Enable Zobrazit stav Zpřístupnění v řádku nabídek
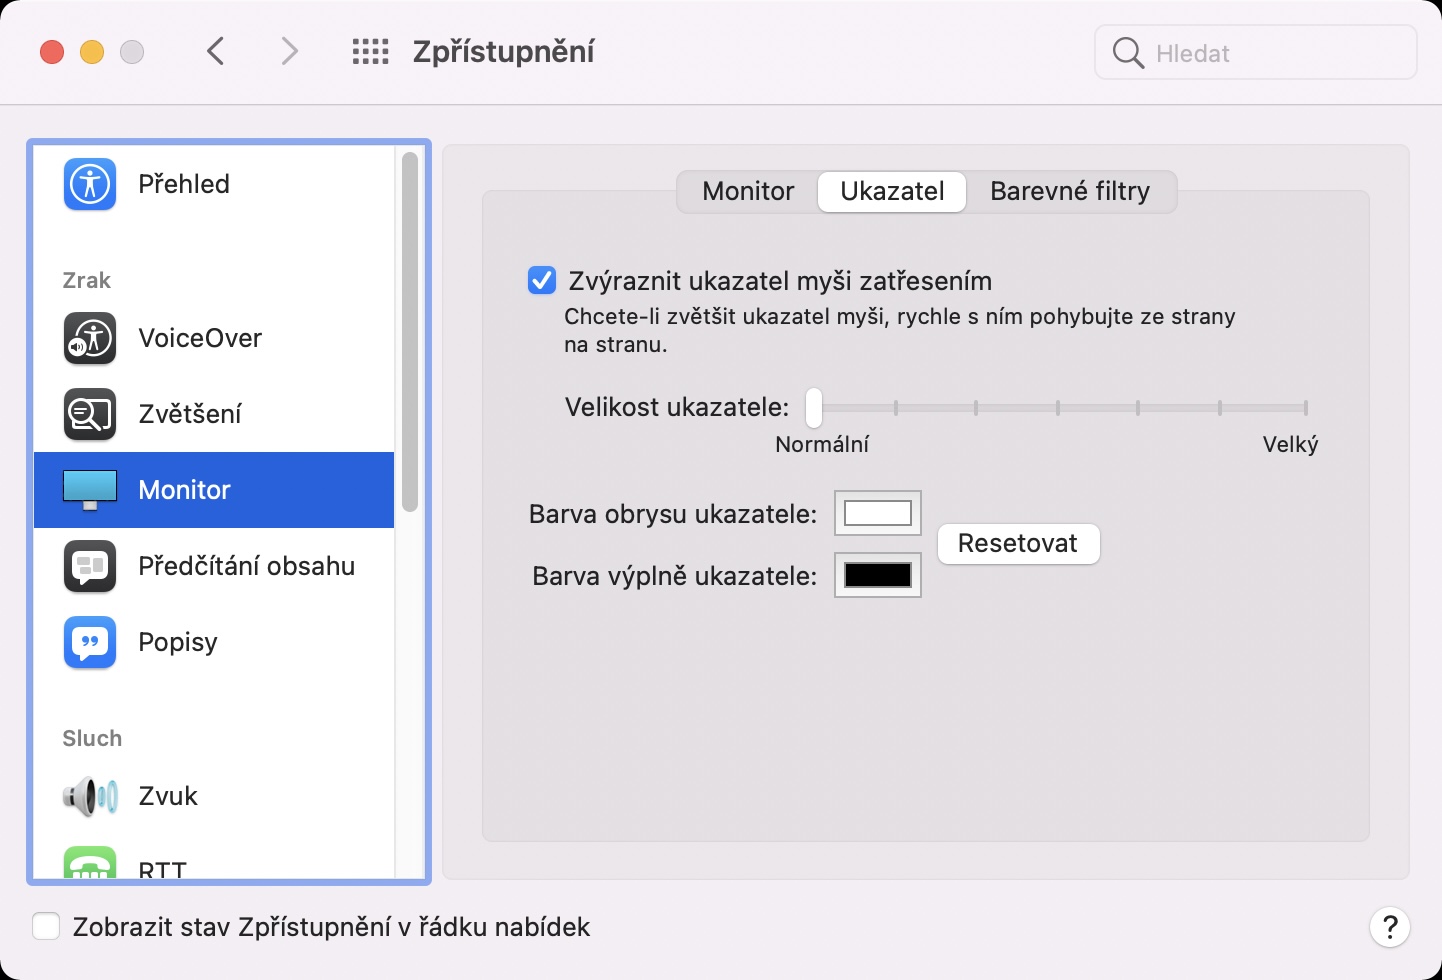This screenshot has height=980, width=1442. [46, 927]
